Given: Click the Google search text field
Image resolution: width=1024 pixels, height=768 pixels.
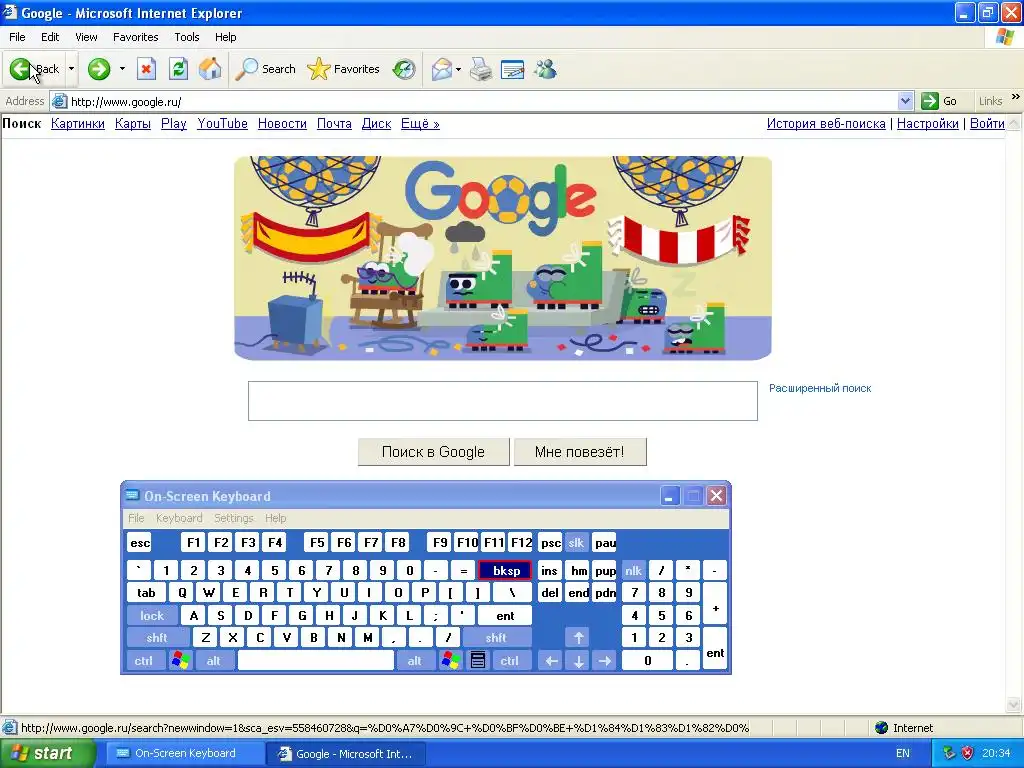Looking at the screenshot, I should pos(503,401).
